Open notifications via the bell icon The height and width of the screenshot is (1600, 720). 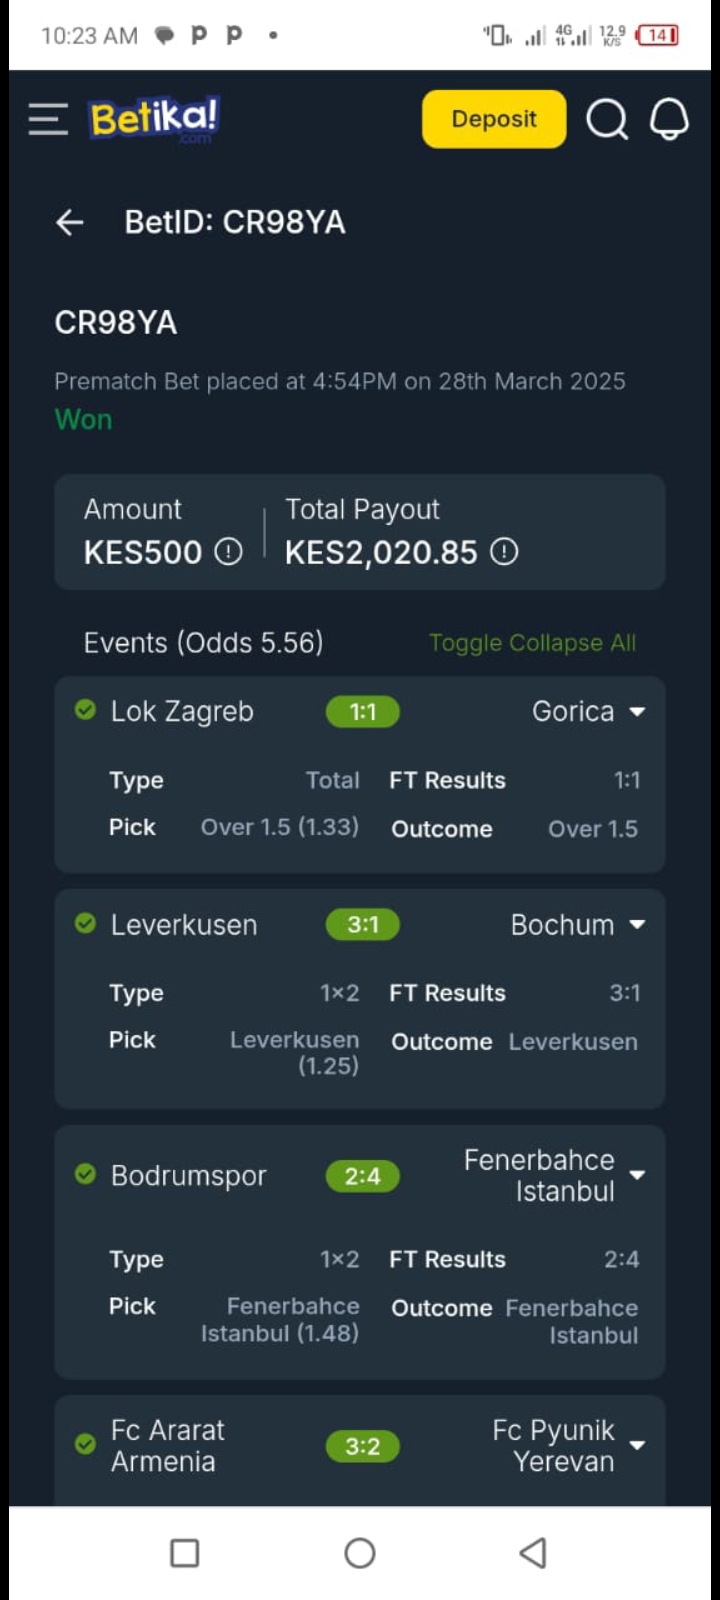669,119
